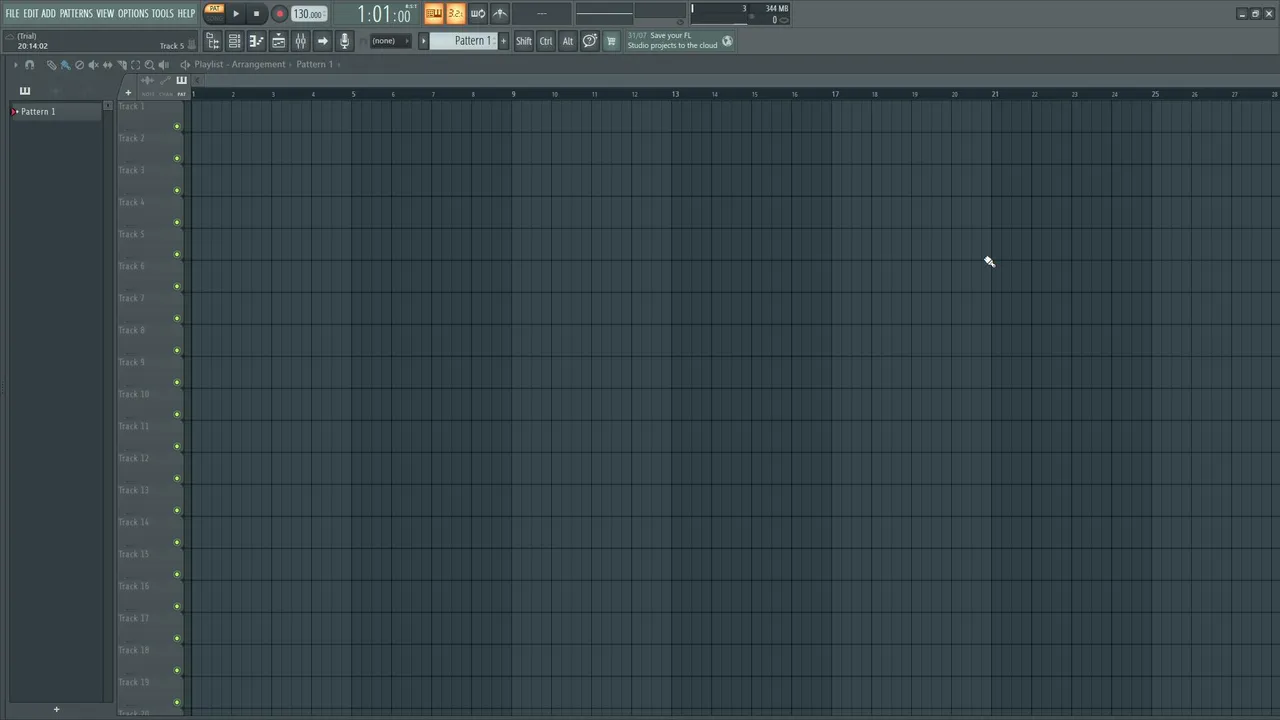Select the Paint brush tool
This screenshot has width=1280, height=720.
click(65, 65)
